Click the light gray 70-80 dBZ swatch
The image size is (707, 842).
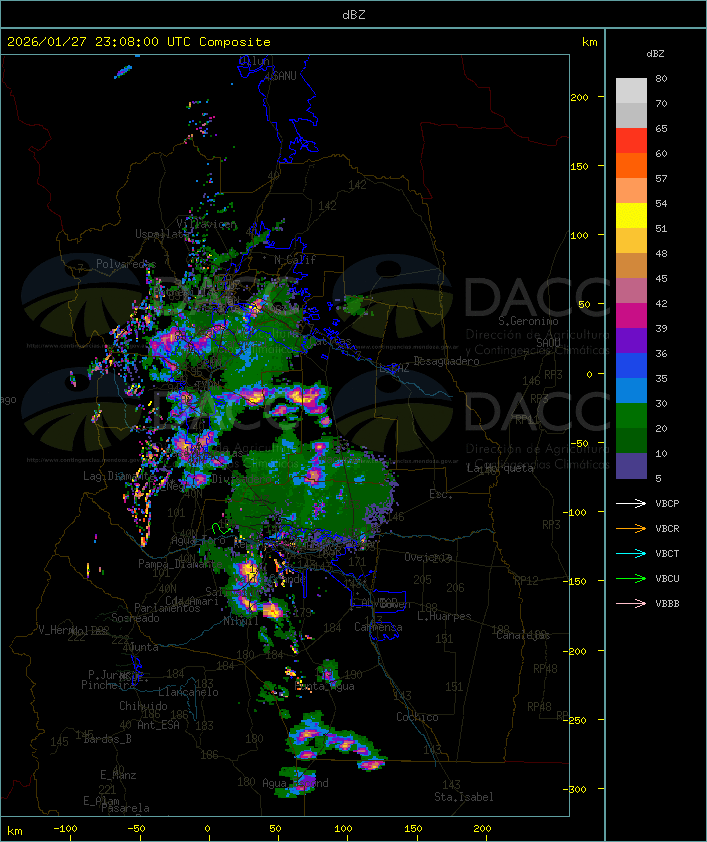pos(631,91)
